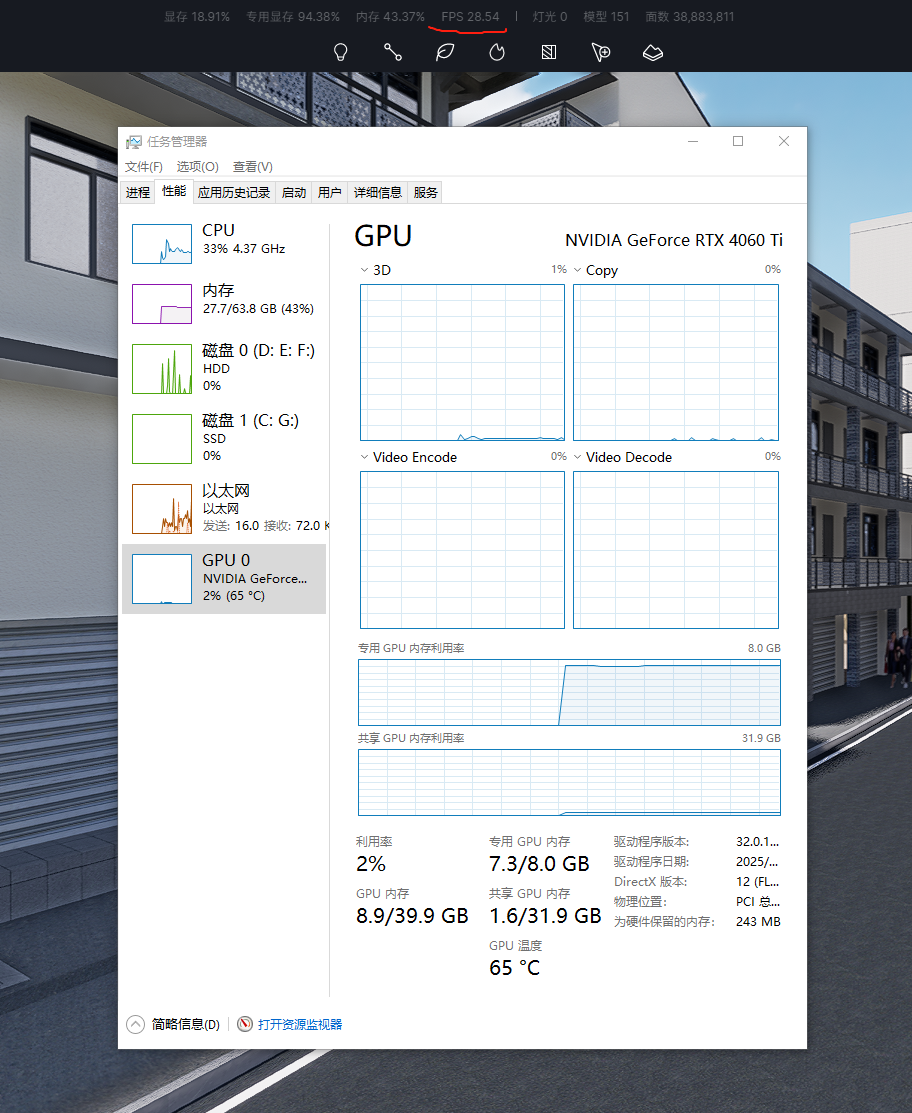The height and width of the screenshot is (1113, 912).
Task: Expand the 3D engine graph dropdown
Action: click(364, 270)
